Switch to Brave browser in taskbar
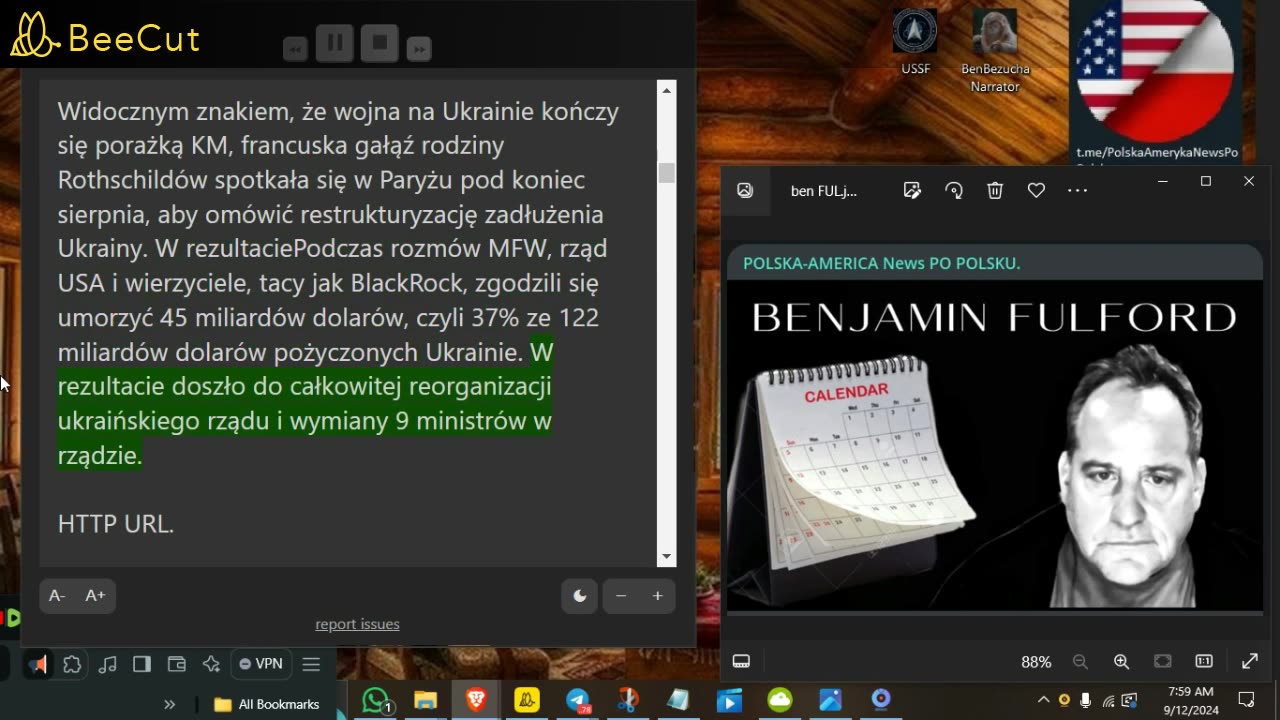The width and height of the screenshot is (1280, 720). pos(477,700)
